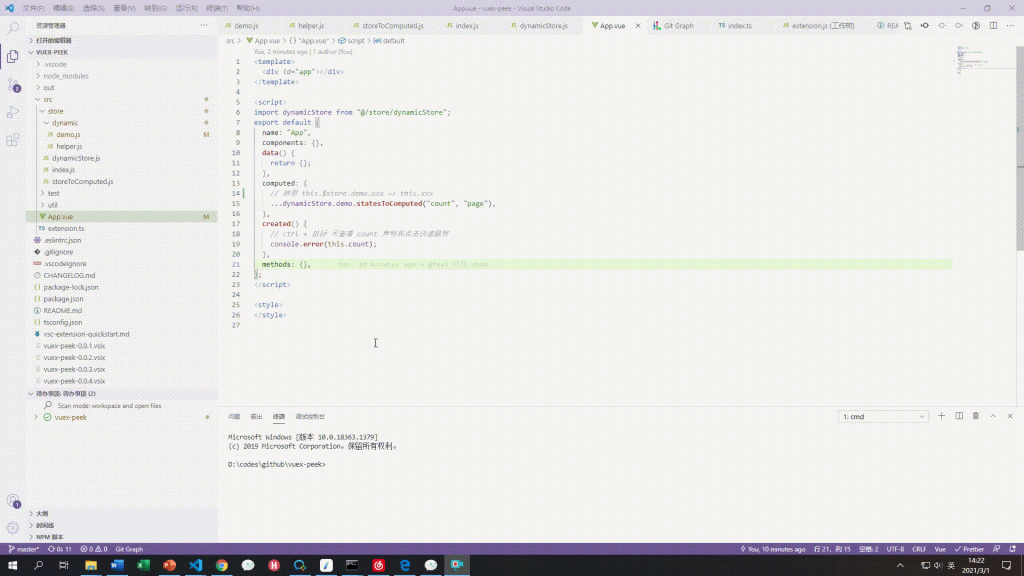Click the master branch in status bar

[25, 549]
